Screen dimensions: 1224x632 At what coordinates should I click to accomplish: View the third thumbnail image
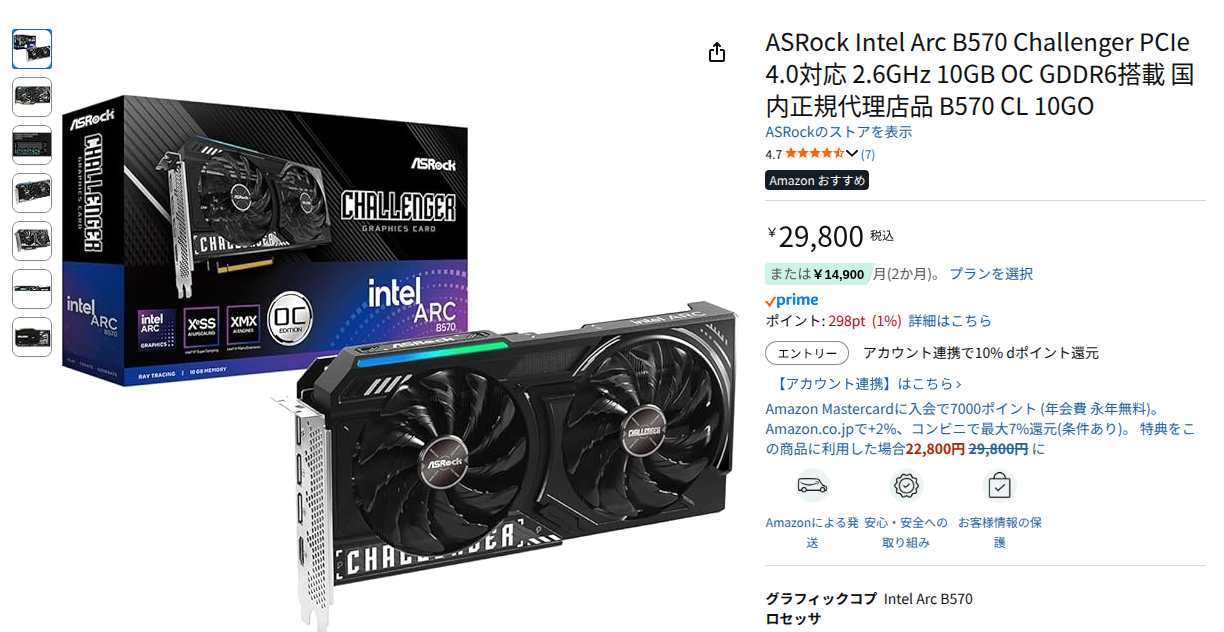(32, 145)
